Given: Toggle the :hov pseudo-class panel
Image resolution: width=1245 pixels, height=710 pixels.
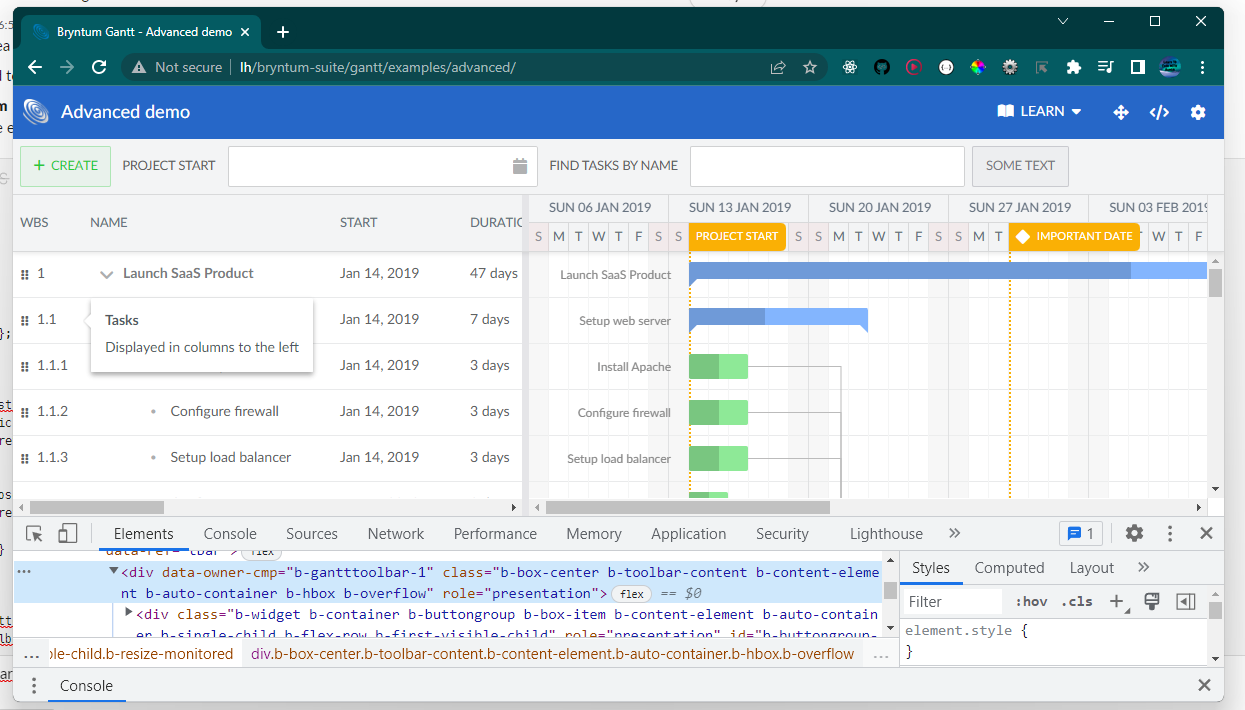Looking at the screenshot, I should 1030,601.
